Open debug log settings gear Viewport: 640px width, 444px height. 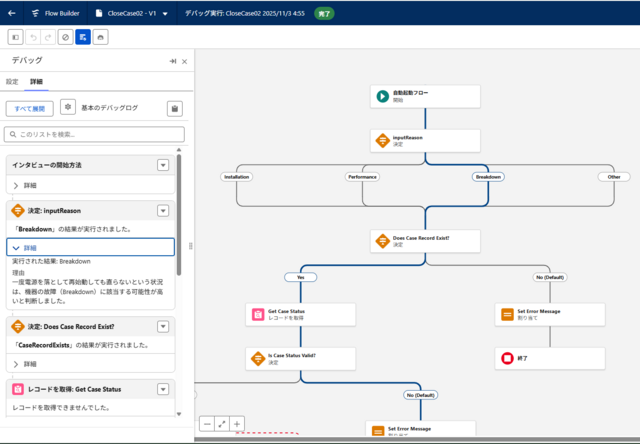click(x=68, y=107)
